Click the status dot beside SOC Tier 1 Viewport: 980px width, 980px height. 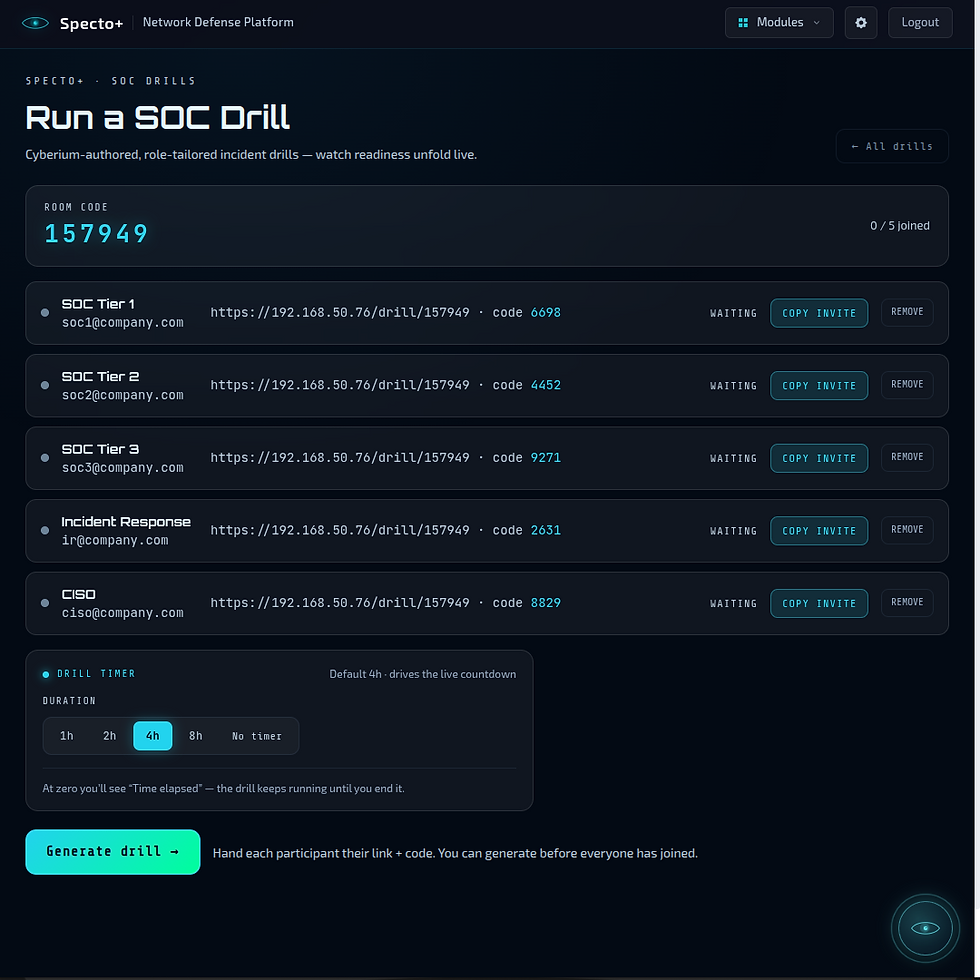click(45, 312)
